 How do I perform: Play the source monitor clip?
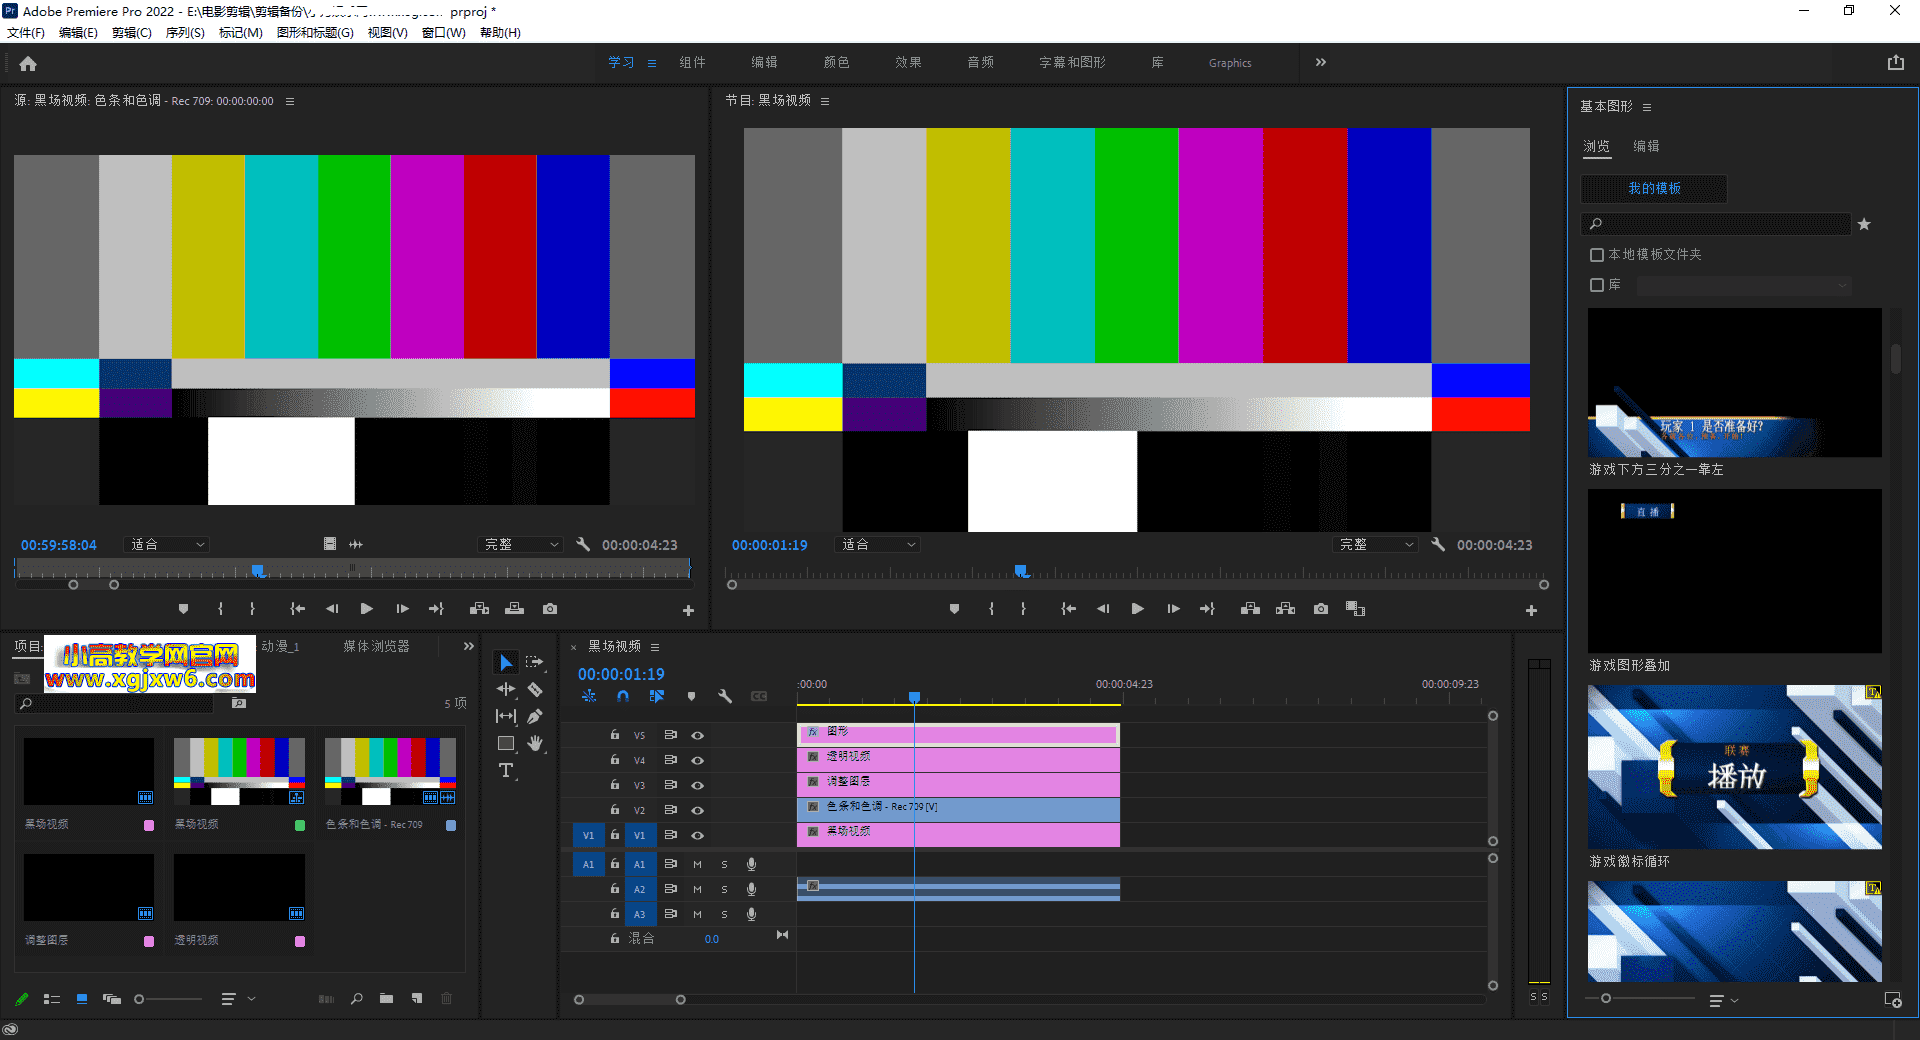pyautogui.click(x=367, y=609)
